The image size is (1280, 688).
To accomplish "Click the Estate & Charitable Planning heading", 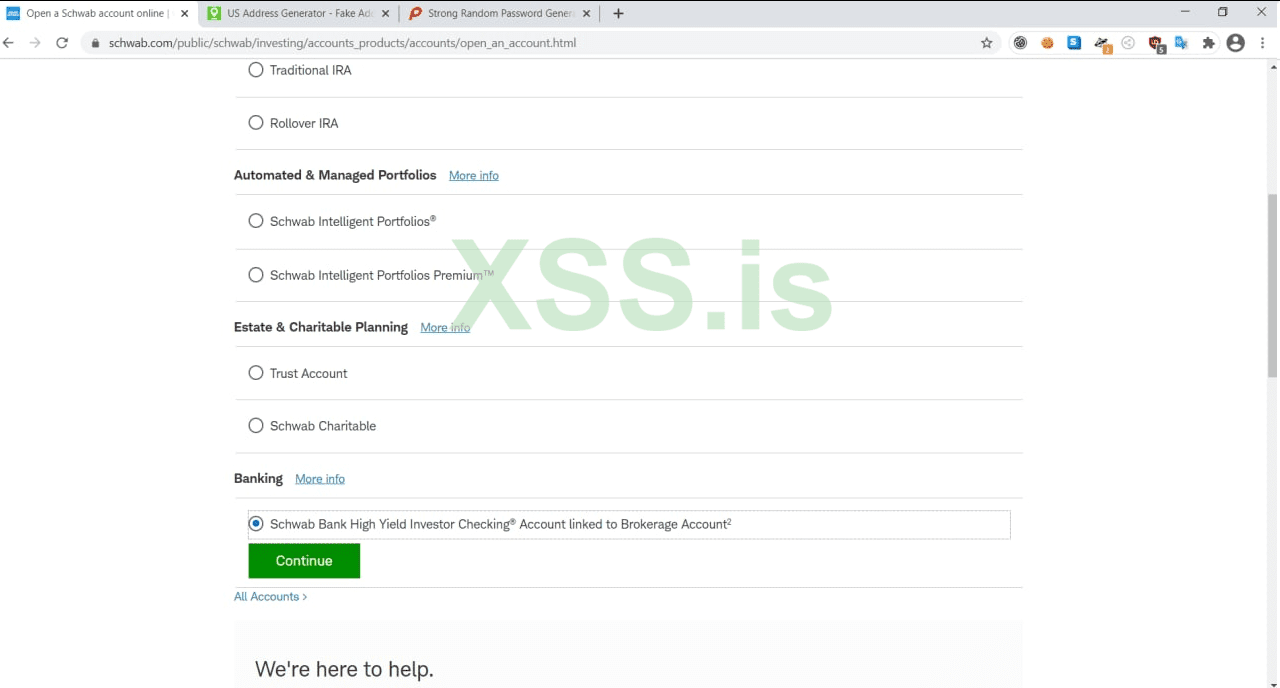I will [x=321, y=327].
